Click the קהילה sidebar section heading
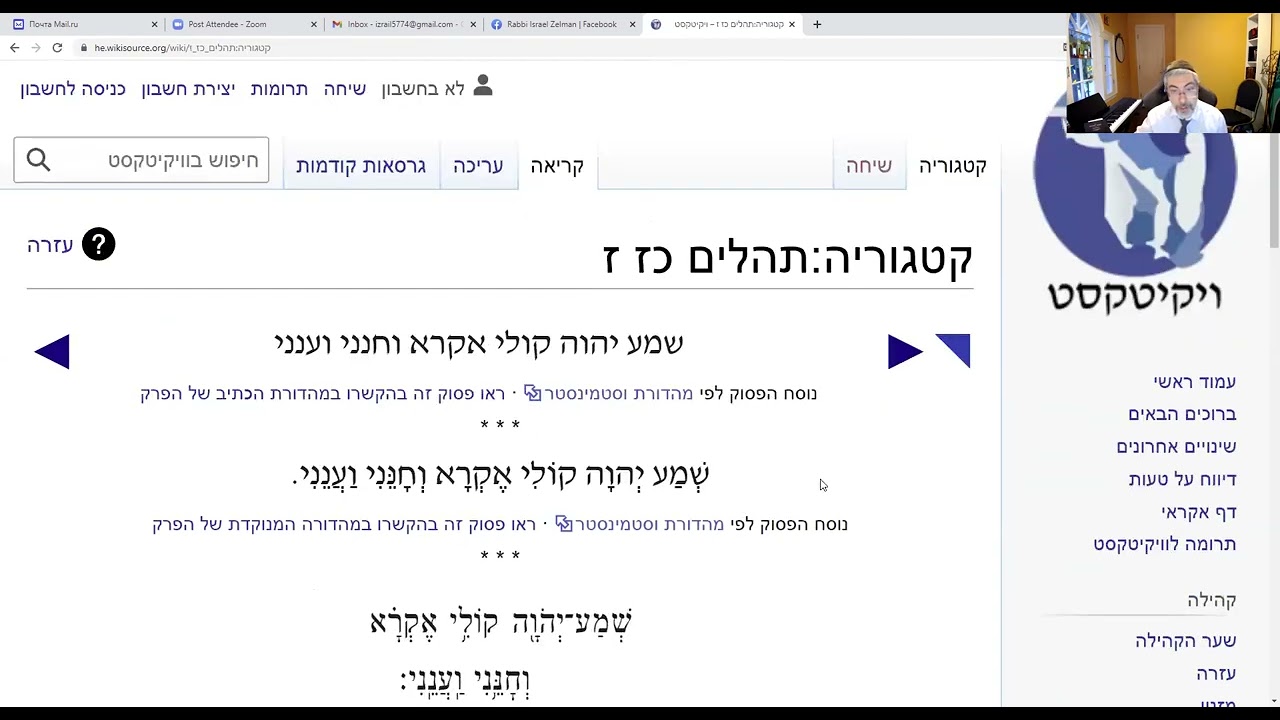 [x=1212, y=600]
